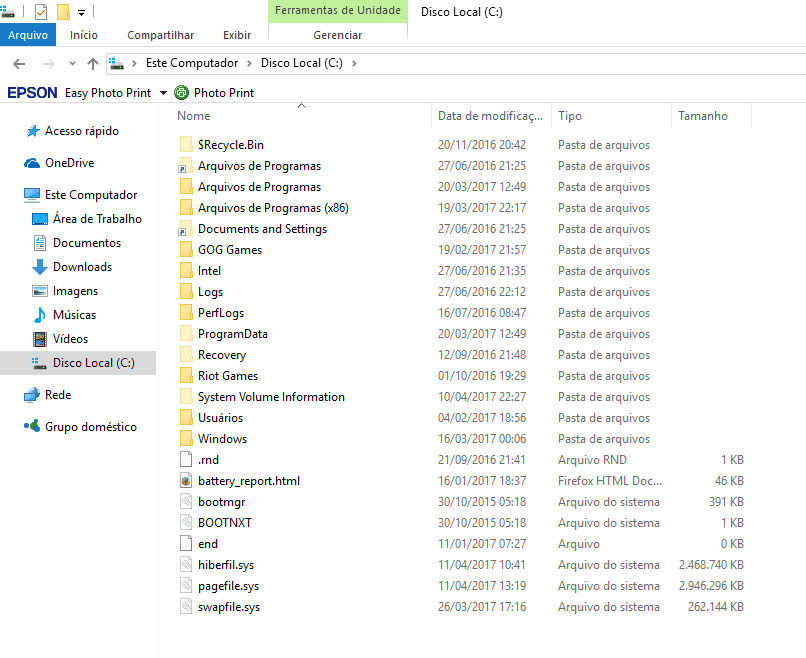Open the Gerenciar tab
806x658 pixels.
pos(338,35)
